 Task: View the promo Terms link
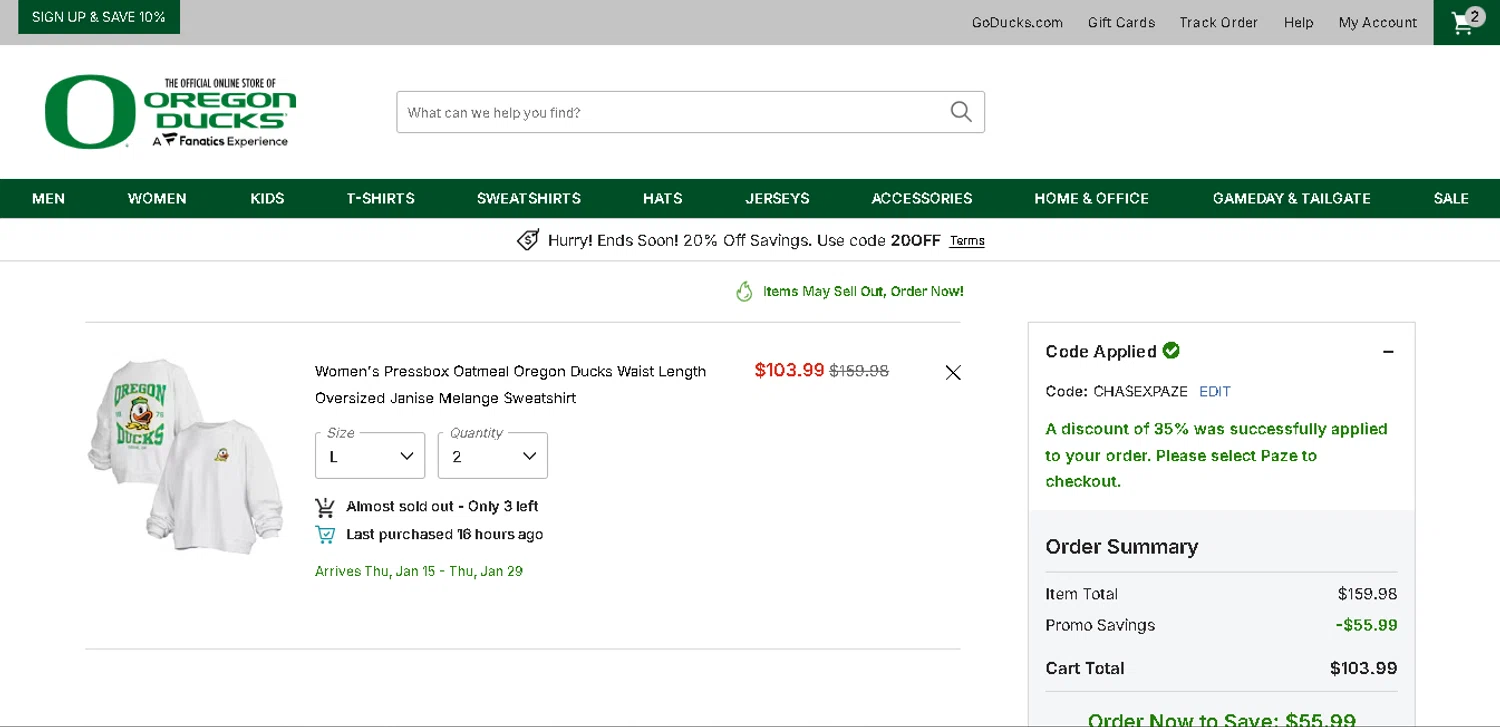point(967,241)
